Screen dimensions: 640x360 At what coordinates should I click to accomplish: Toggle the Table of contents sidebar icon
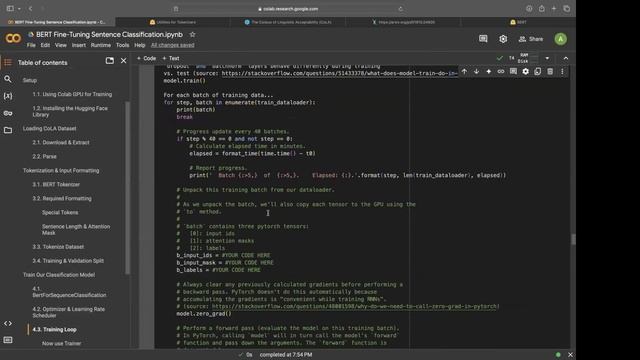click(x=8, y=62)
